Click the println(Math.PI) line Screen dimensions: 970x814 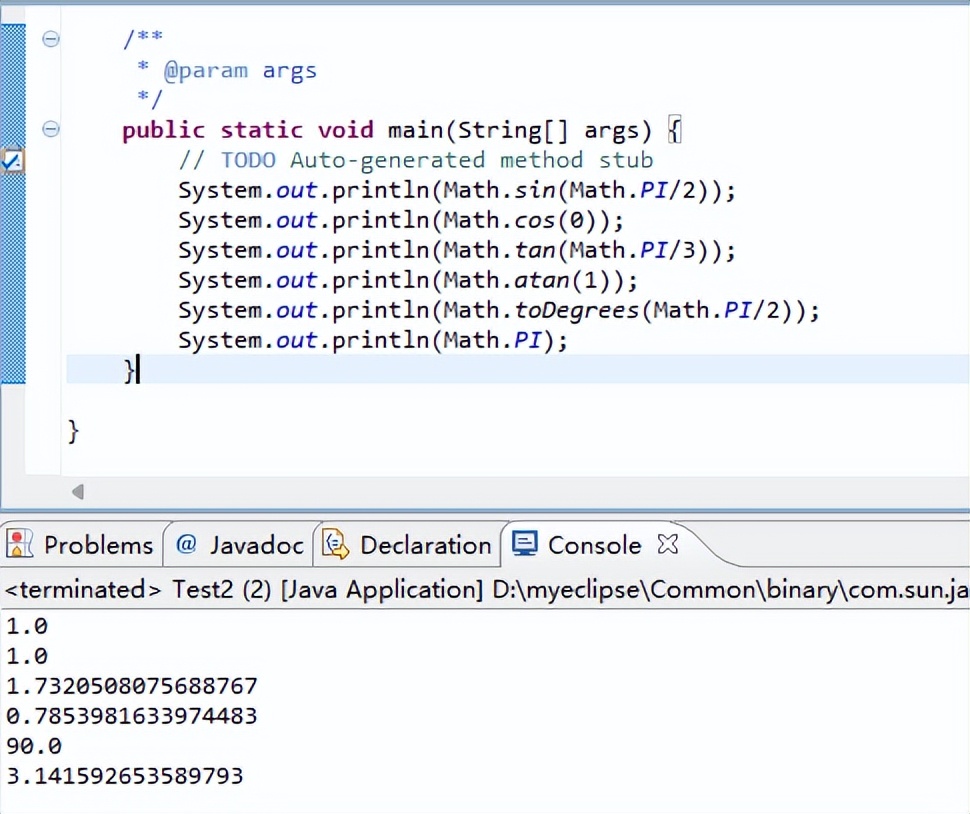click(373, 341)
